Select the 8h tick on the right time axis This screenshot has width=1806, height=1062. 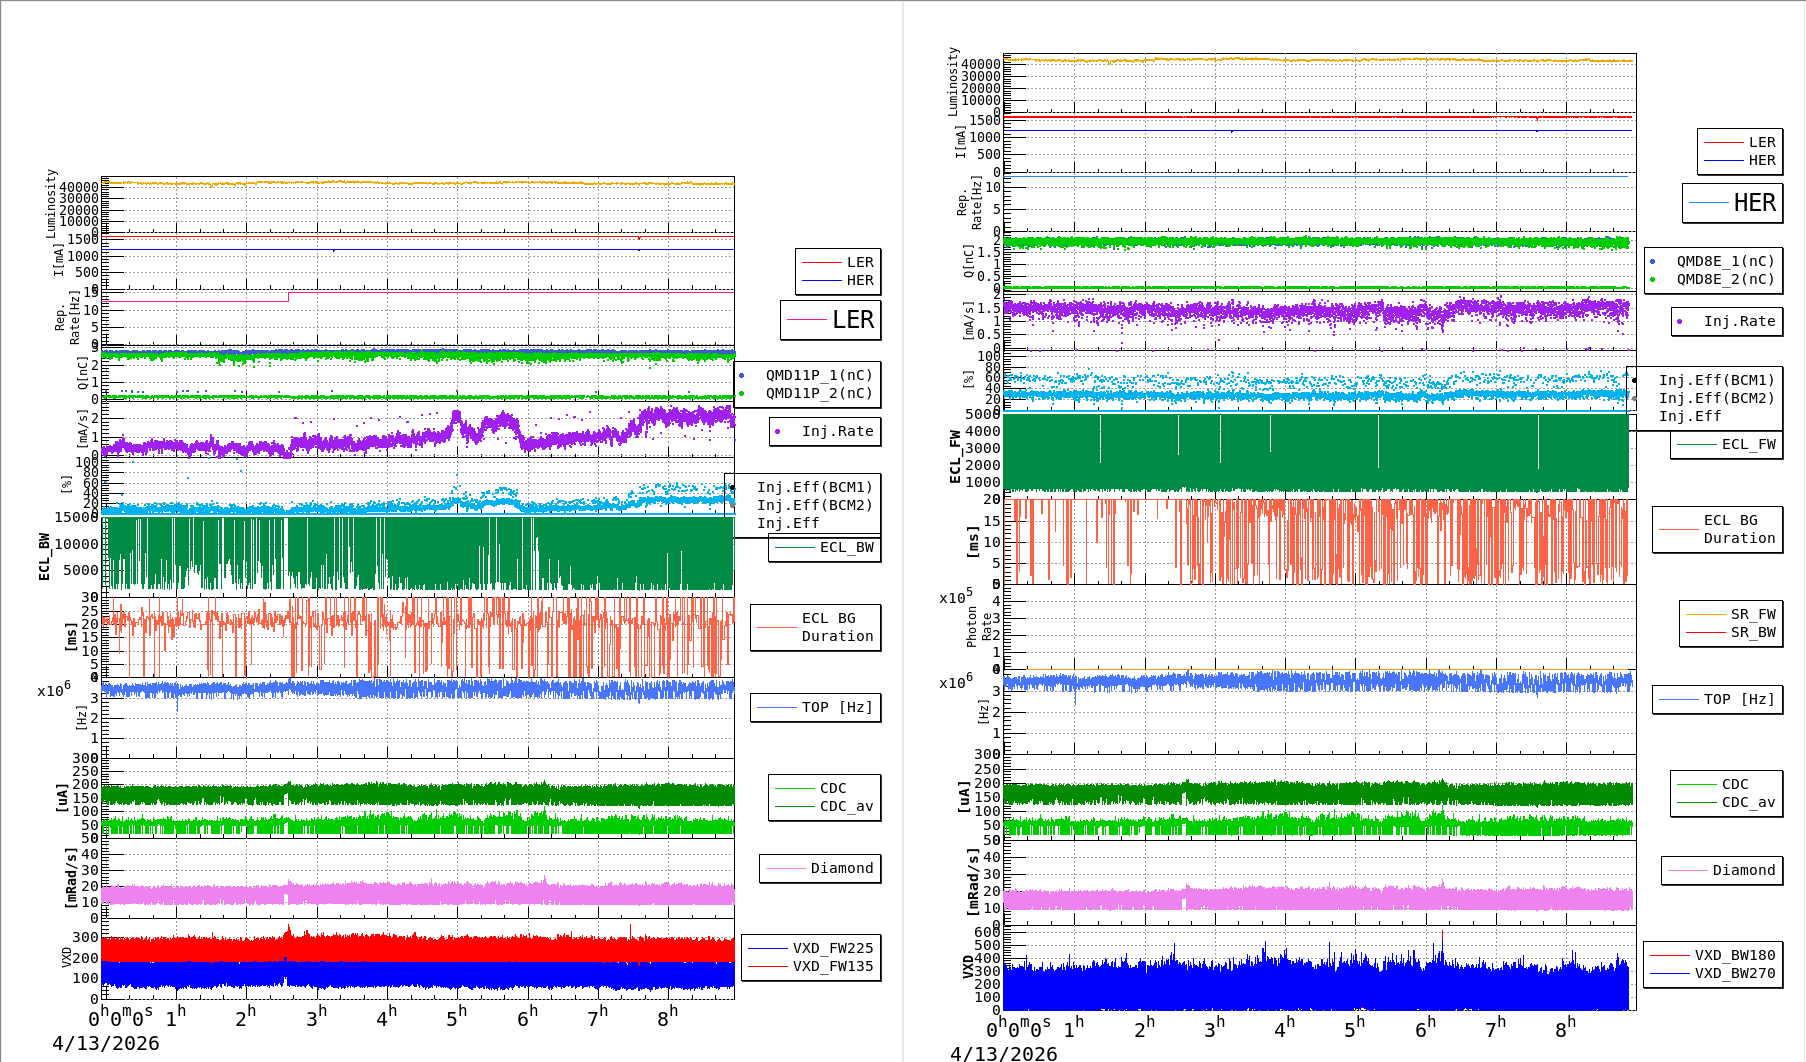click(1565, 1027)
